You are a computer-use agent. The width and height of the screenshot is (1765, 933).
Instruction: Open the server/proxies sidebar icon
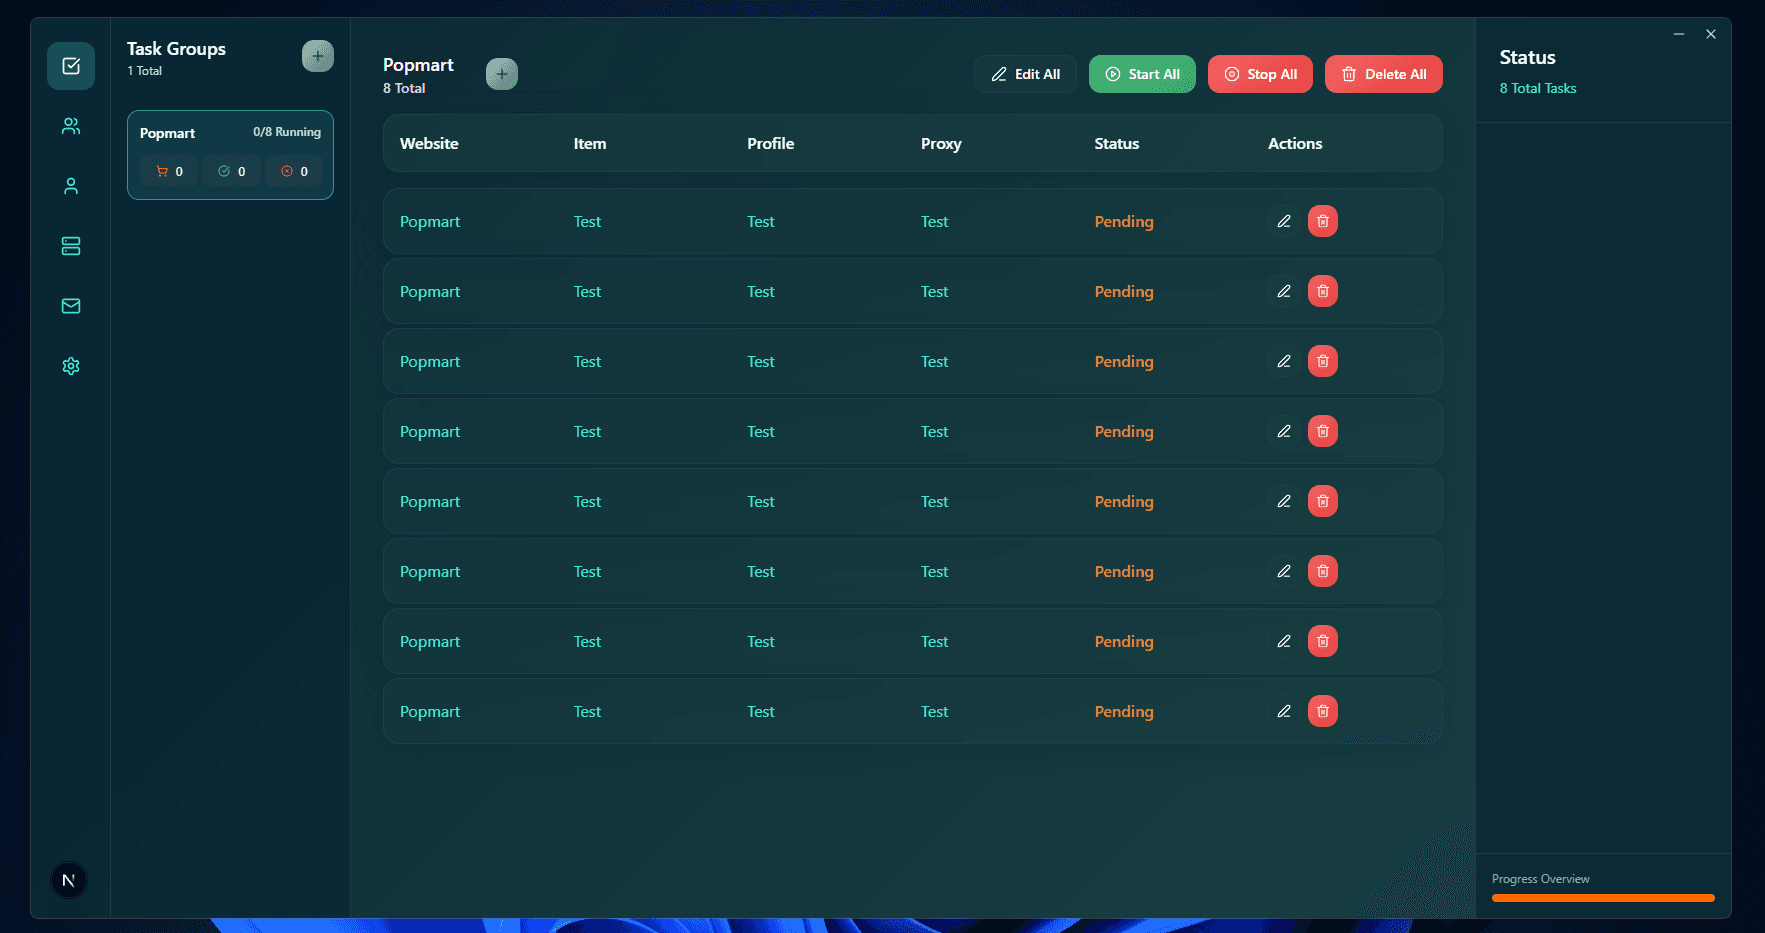pos(71,246)
